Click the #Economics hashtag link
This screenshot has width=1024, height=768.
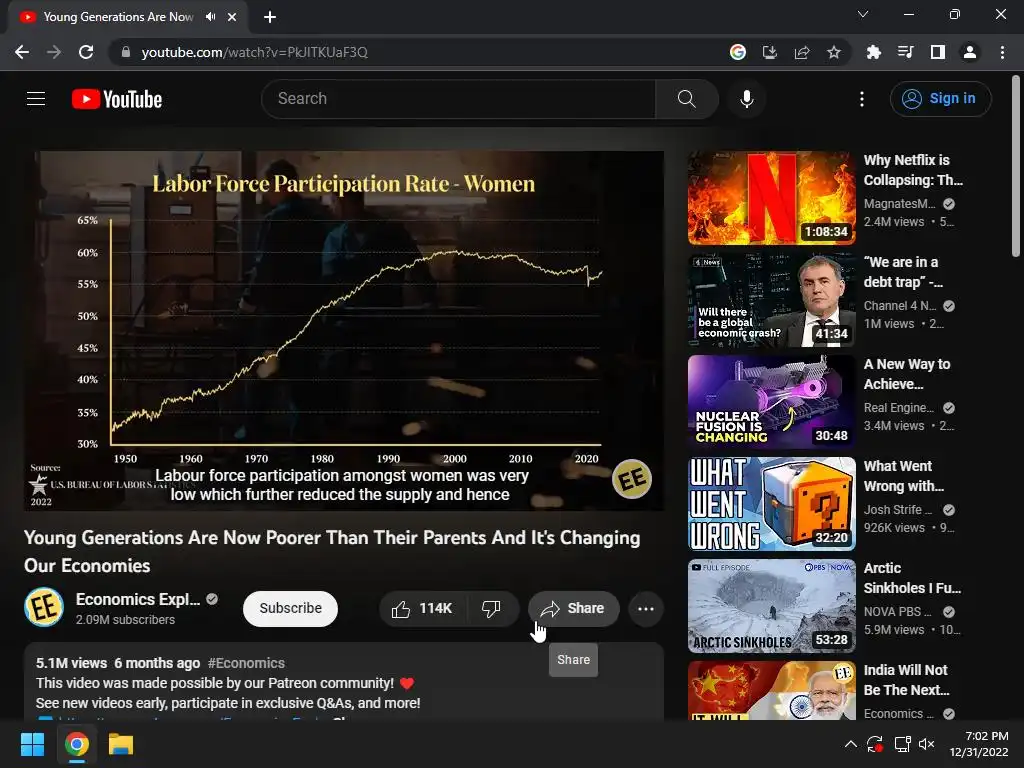tap(246, 663)
